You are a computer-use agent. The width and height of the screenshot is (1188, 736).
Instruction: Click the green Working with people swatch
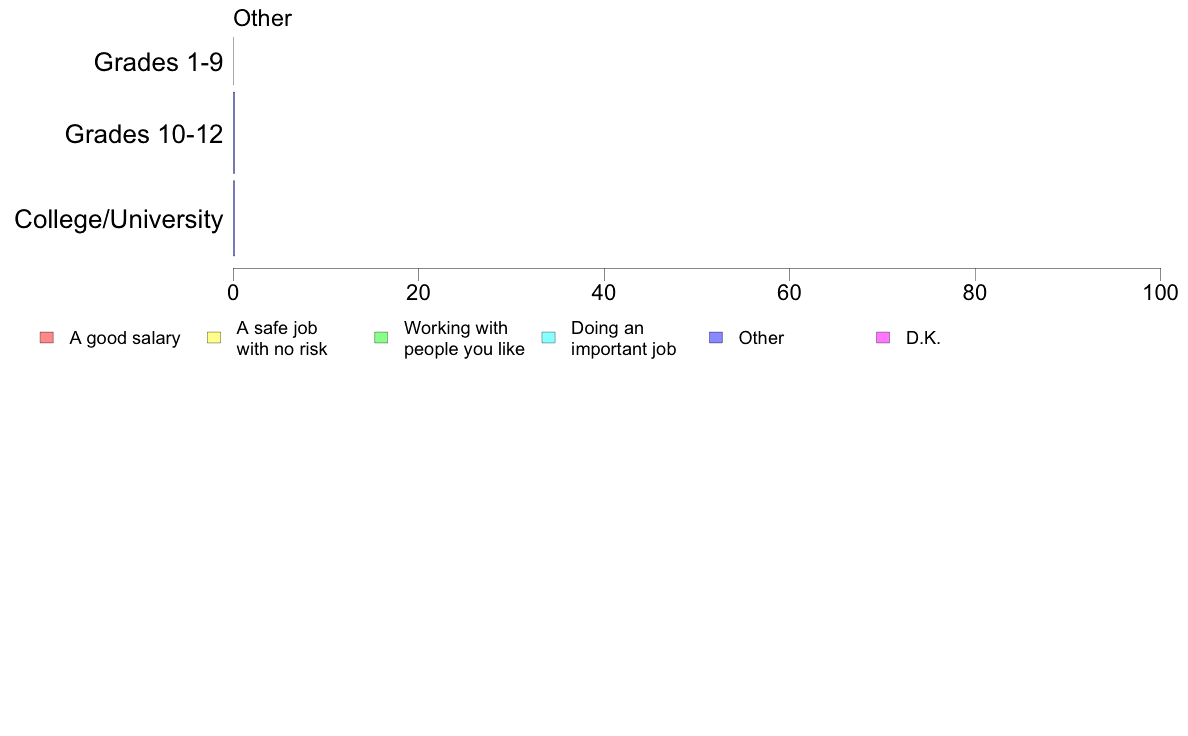point(381,338)
